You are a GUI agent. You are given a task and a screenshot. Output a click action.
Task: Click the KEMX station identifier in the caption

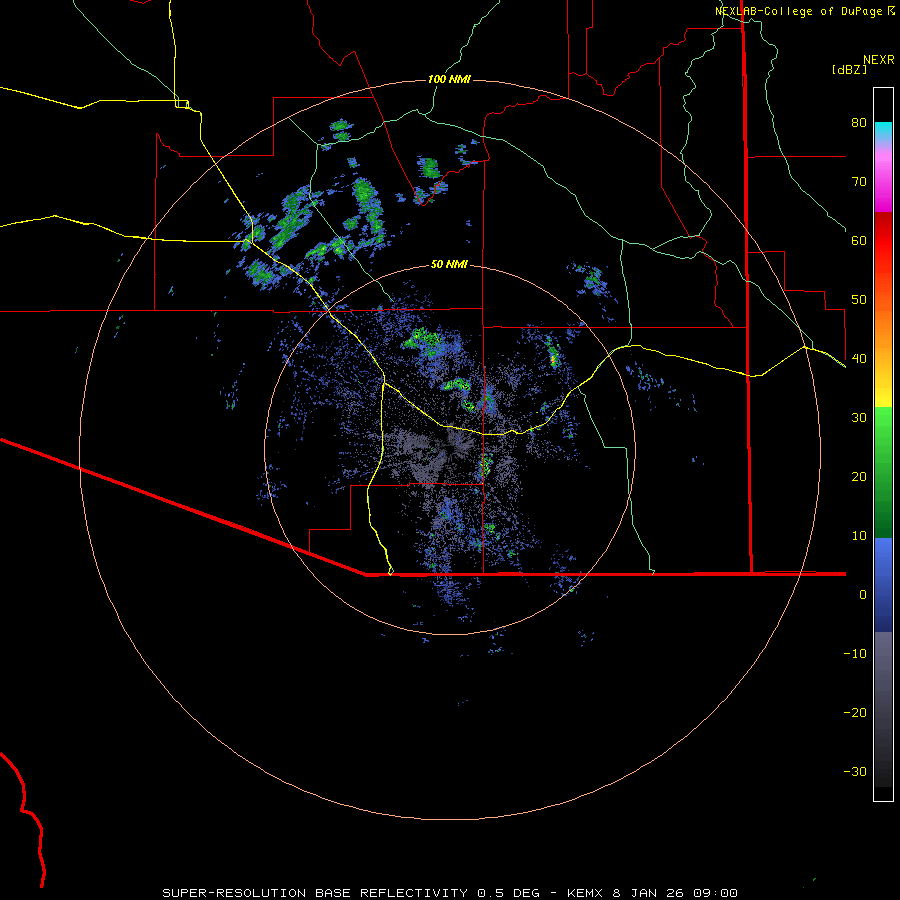585,893
